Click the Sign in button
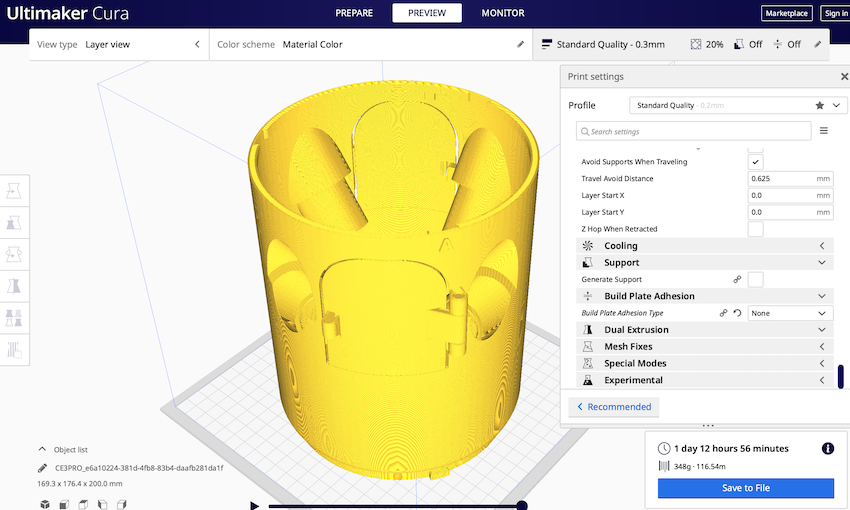The width and height of the screenshot is (850, 510). tap(835, 13)
